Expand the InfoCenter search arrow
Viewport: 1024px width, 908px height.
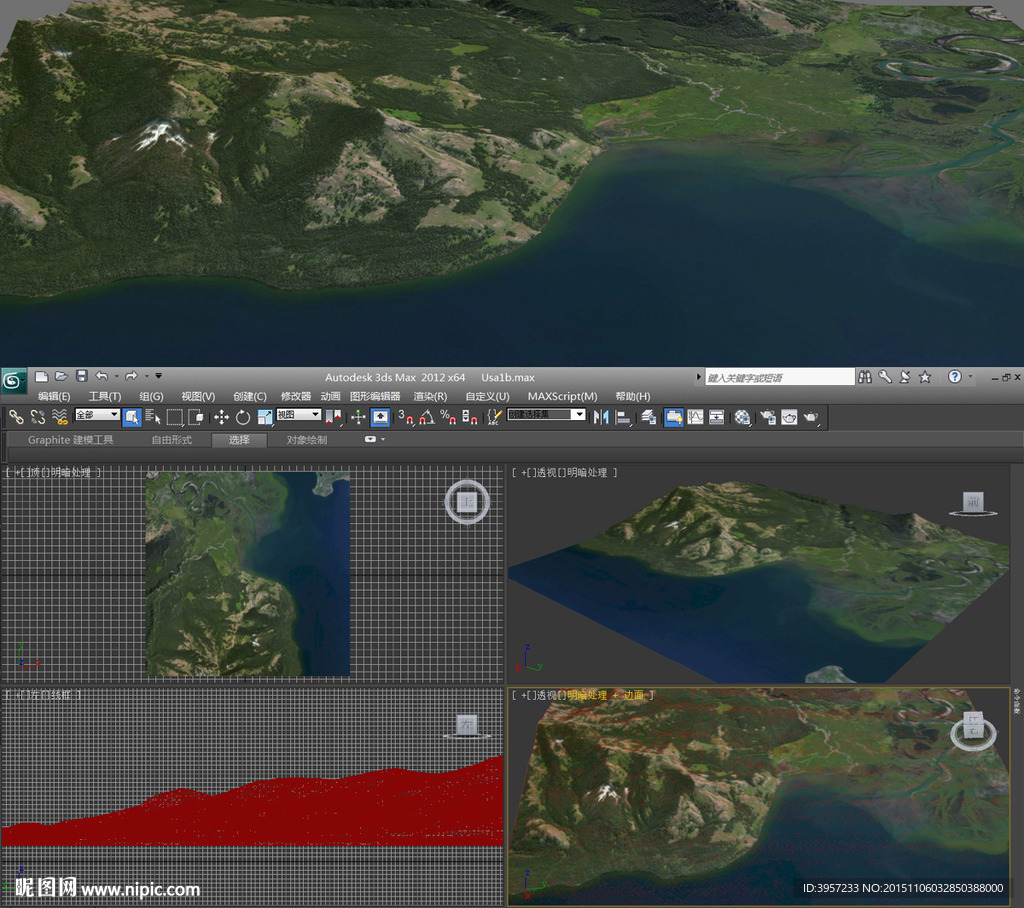tap(698, 377)
